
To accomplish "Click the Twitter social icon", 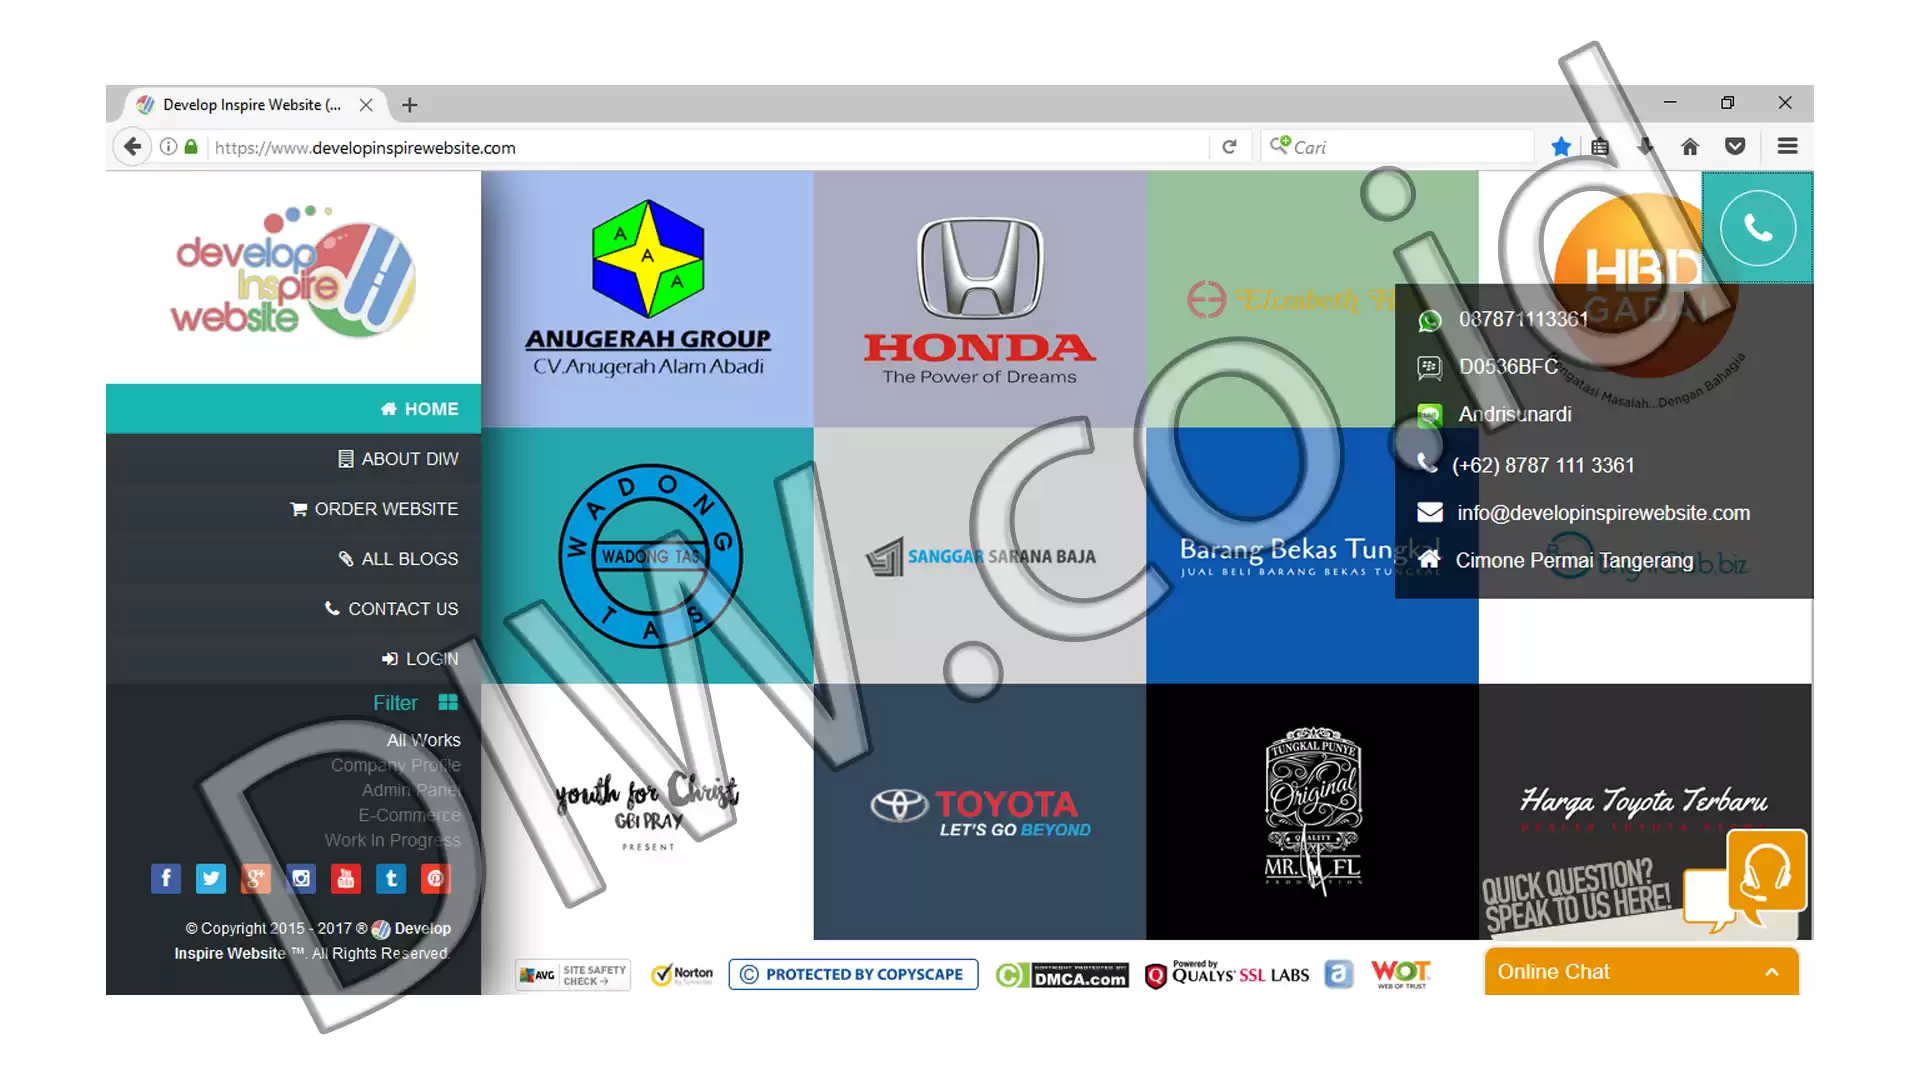I will coord(211,879).
